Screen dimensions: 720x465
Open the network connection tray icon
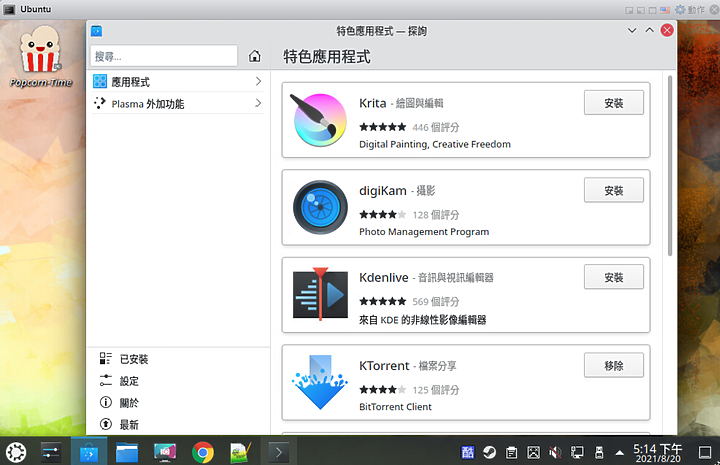(x=577, y=453)
